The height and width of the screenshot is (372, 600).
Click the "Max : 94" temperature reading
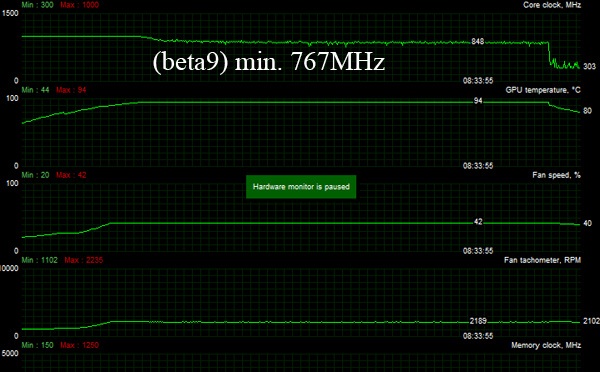point(71,90)
